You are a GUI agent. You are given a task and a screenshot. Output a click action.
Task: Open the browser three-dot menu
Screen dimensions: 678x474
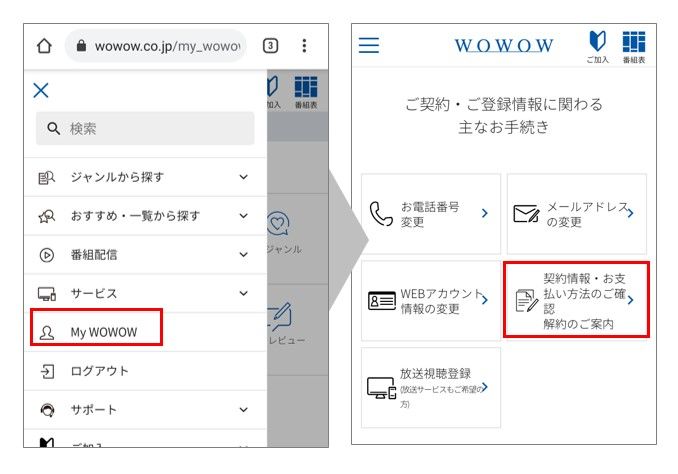click(304, 45)
